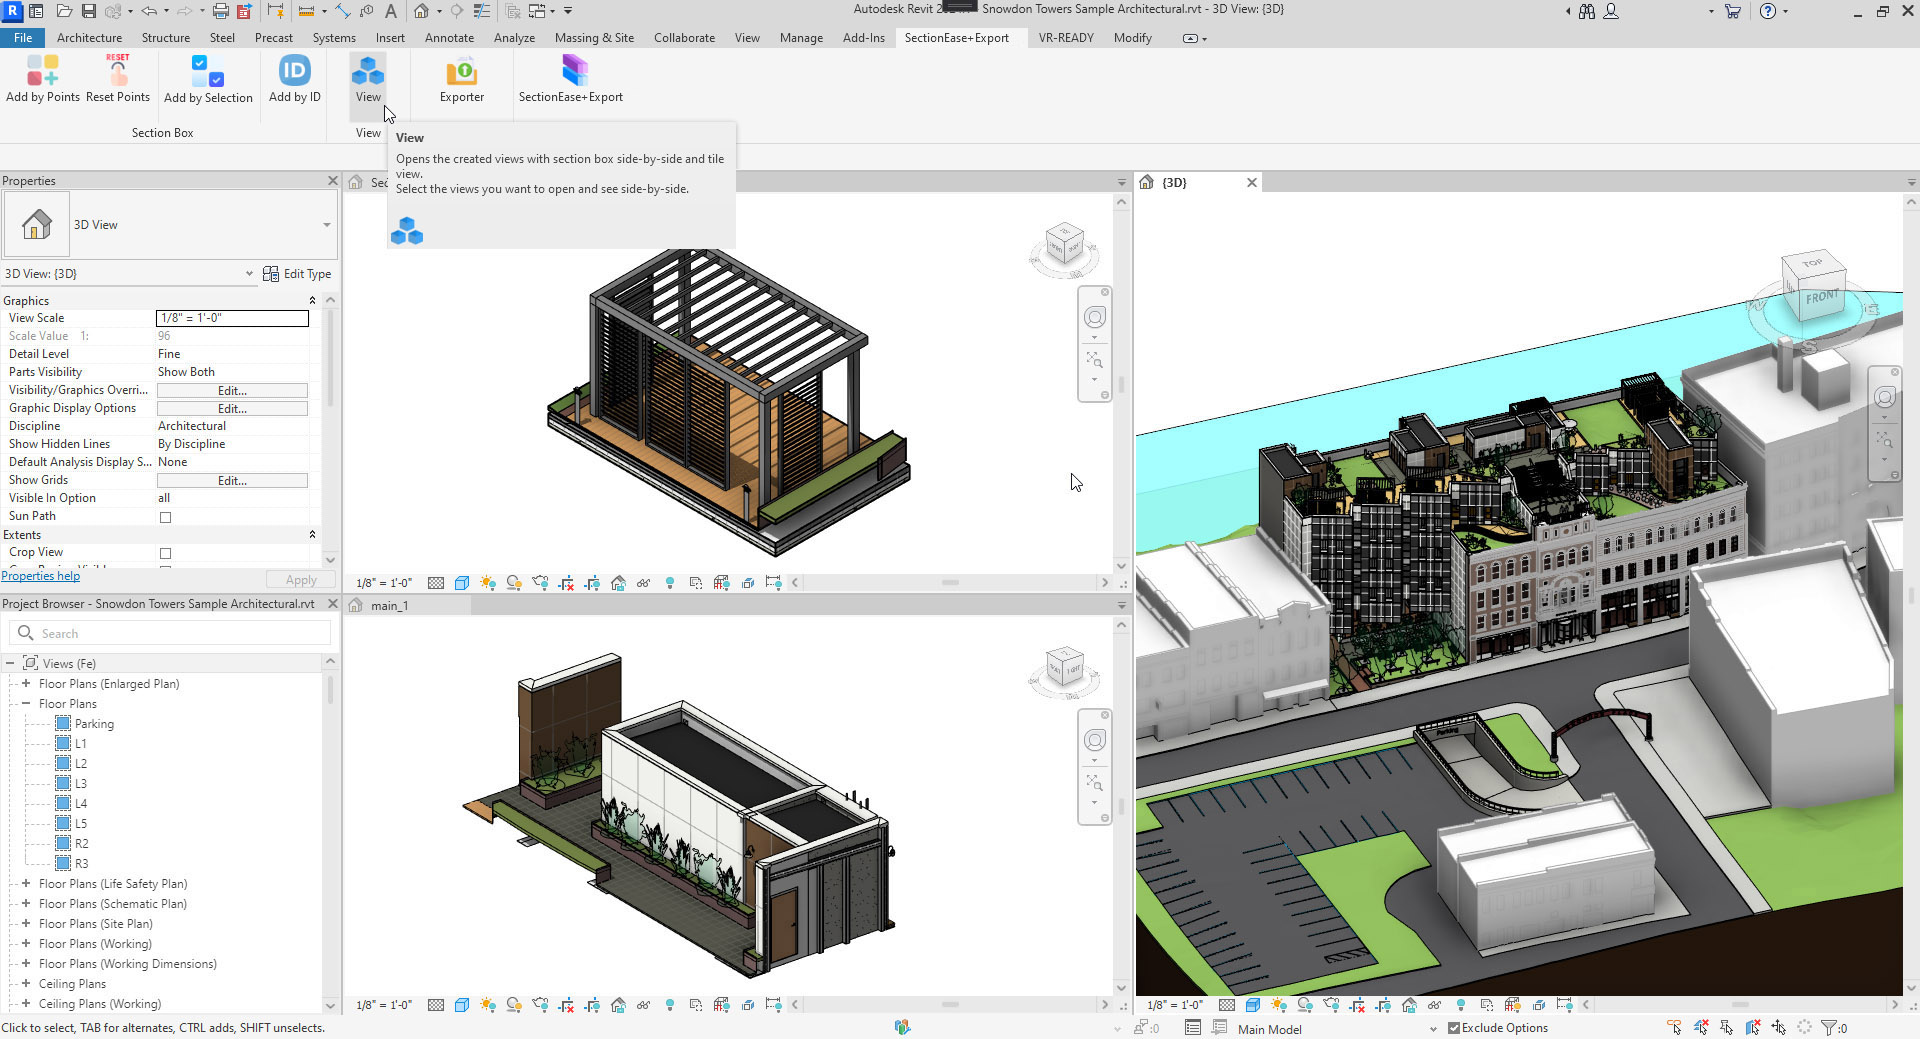The image size is (1920, 1039).
Task: Click the View Scale input field
Action: point(232,318)
